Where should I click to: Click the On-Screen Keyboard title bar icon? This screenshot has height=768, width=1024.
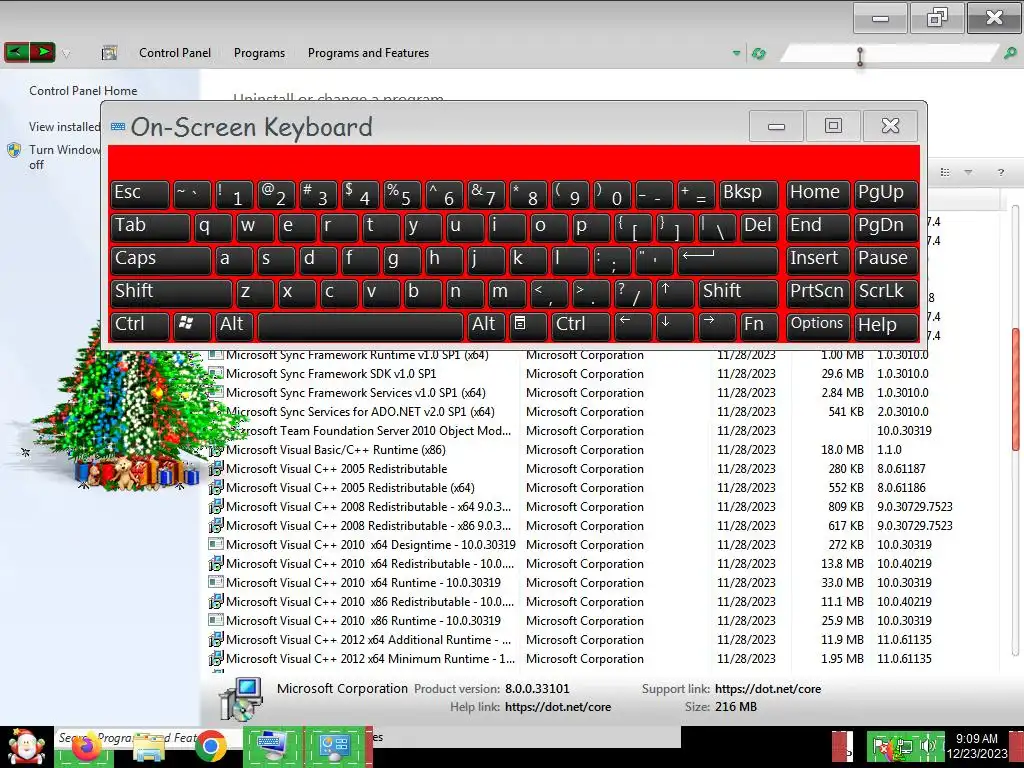[x=118, y=127]
